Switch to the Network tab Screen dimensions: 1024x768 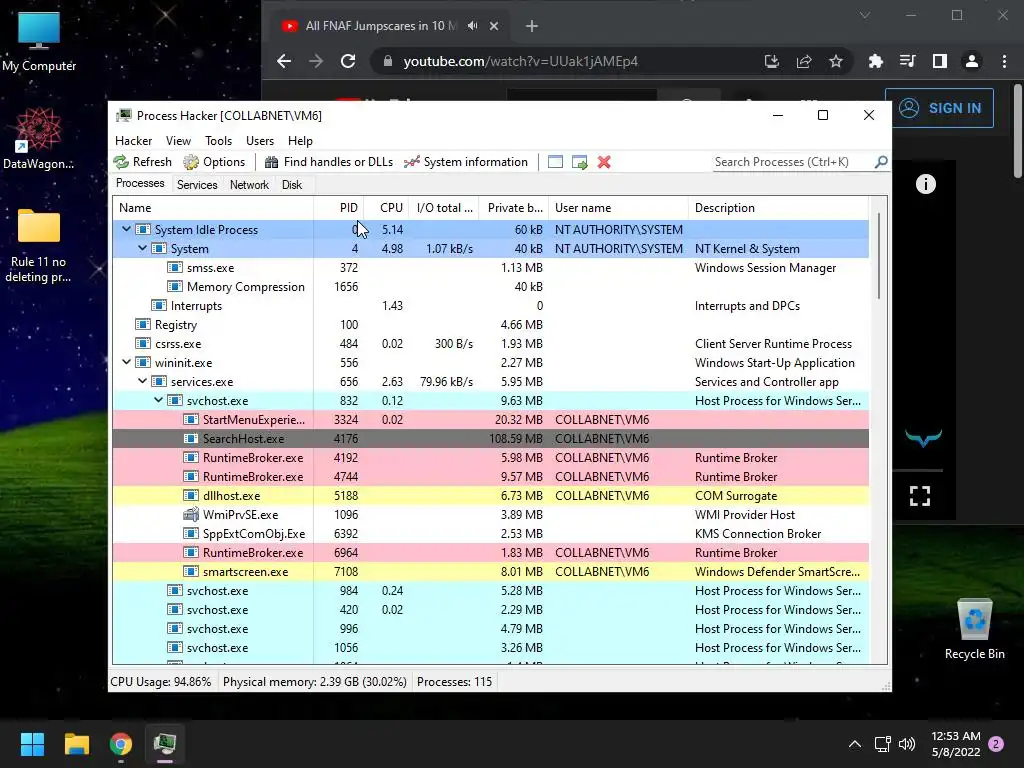coord(249,185)
